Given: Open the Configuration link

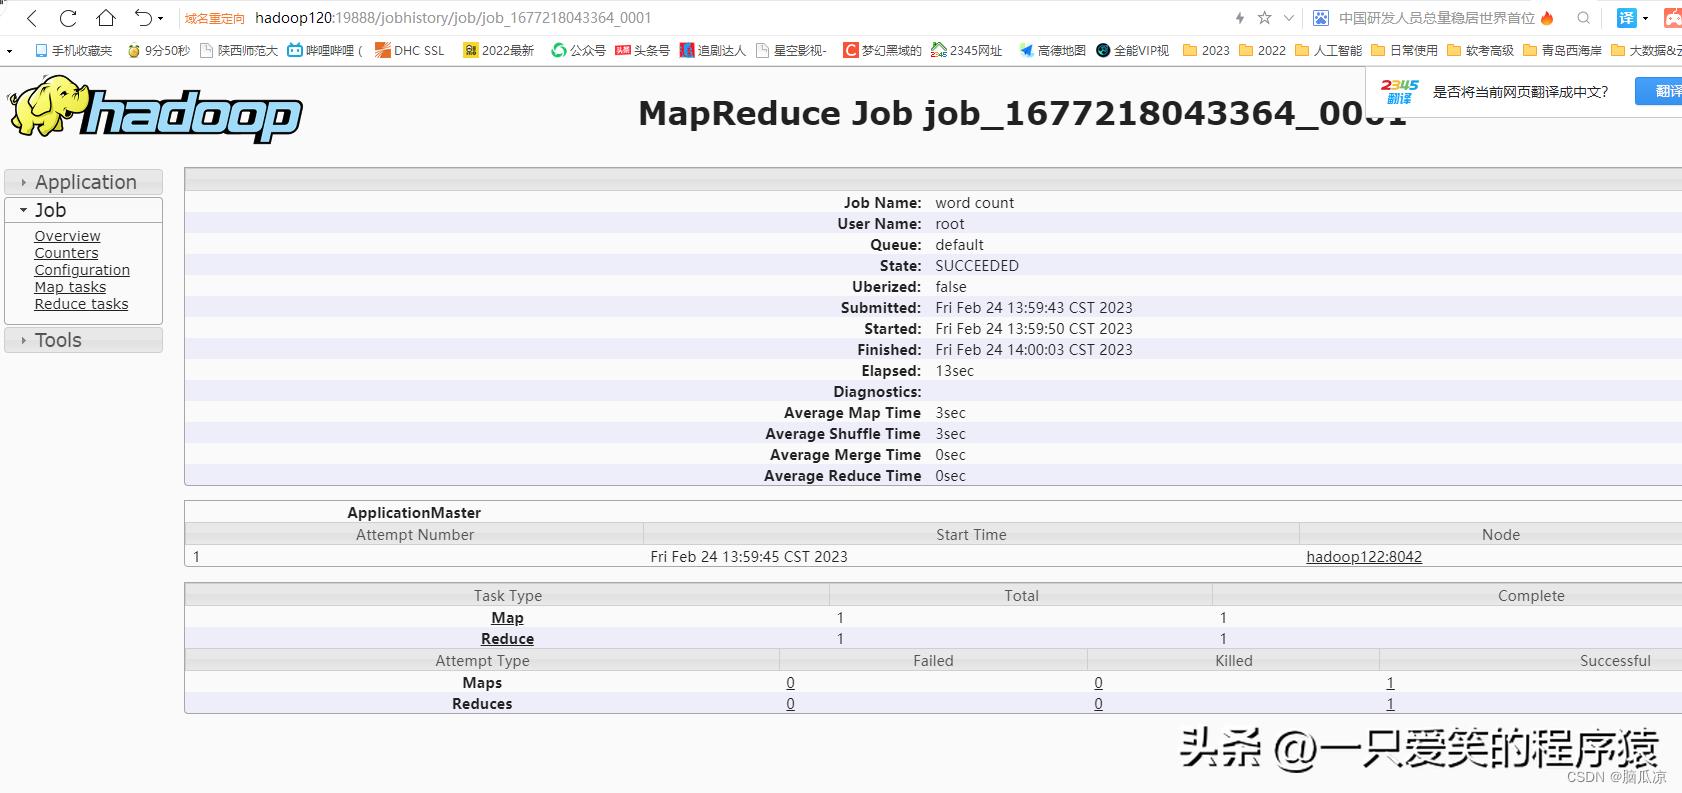Looking at the screenshot, I should (x=82, y=270).
